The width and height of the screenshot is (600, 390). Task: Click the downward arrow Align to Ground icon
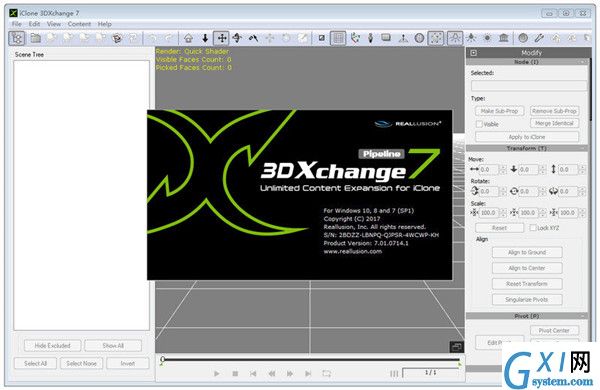point(205,38)
